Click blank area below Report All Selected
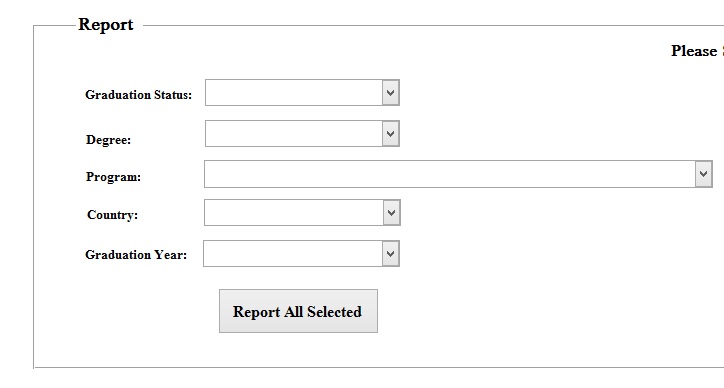724x388 pixels. tap(298, 350)
